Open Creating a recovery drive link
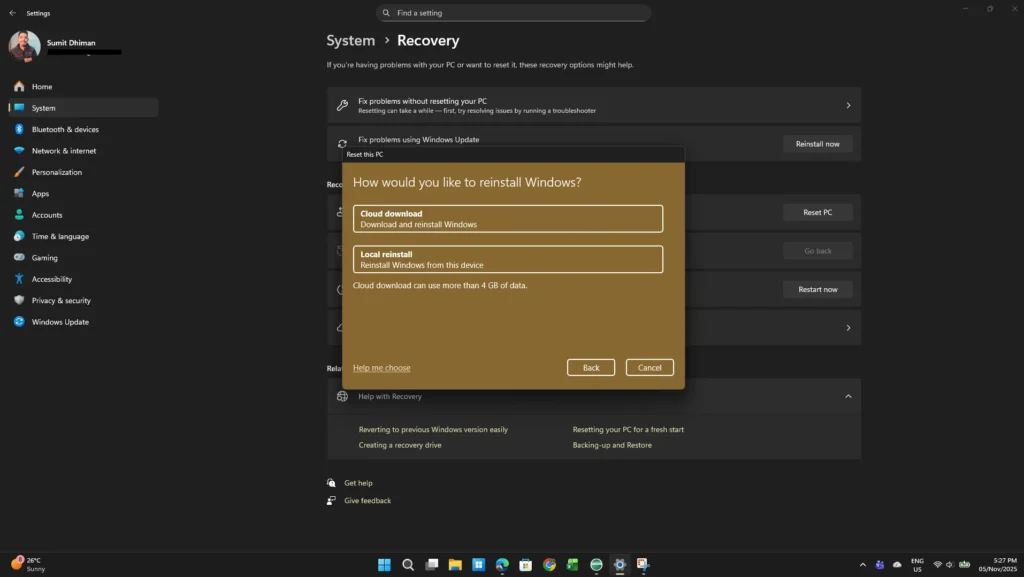Viewport: 1024px width, 577px height. click(x=400, y=445)
